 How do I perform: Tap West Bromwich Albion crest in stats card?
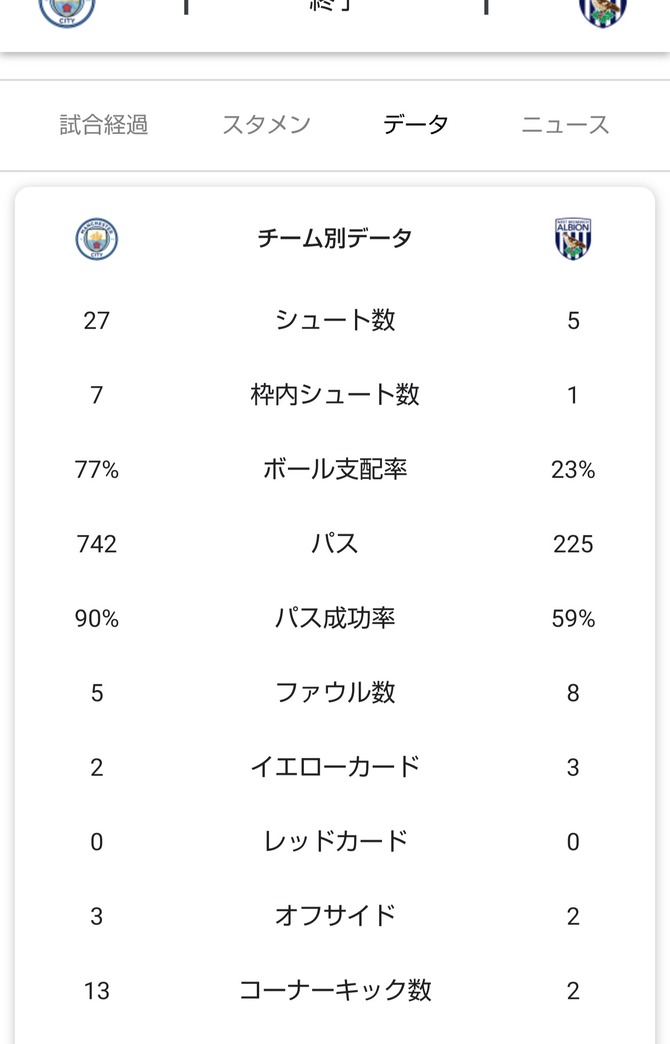[x=573, y=238]
